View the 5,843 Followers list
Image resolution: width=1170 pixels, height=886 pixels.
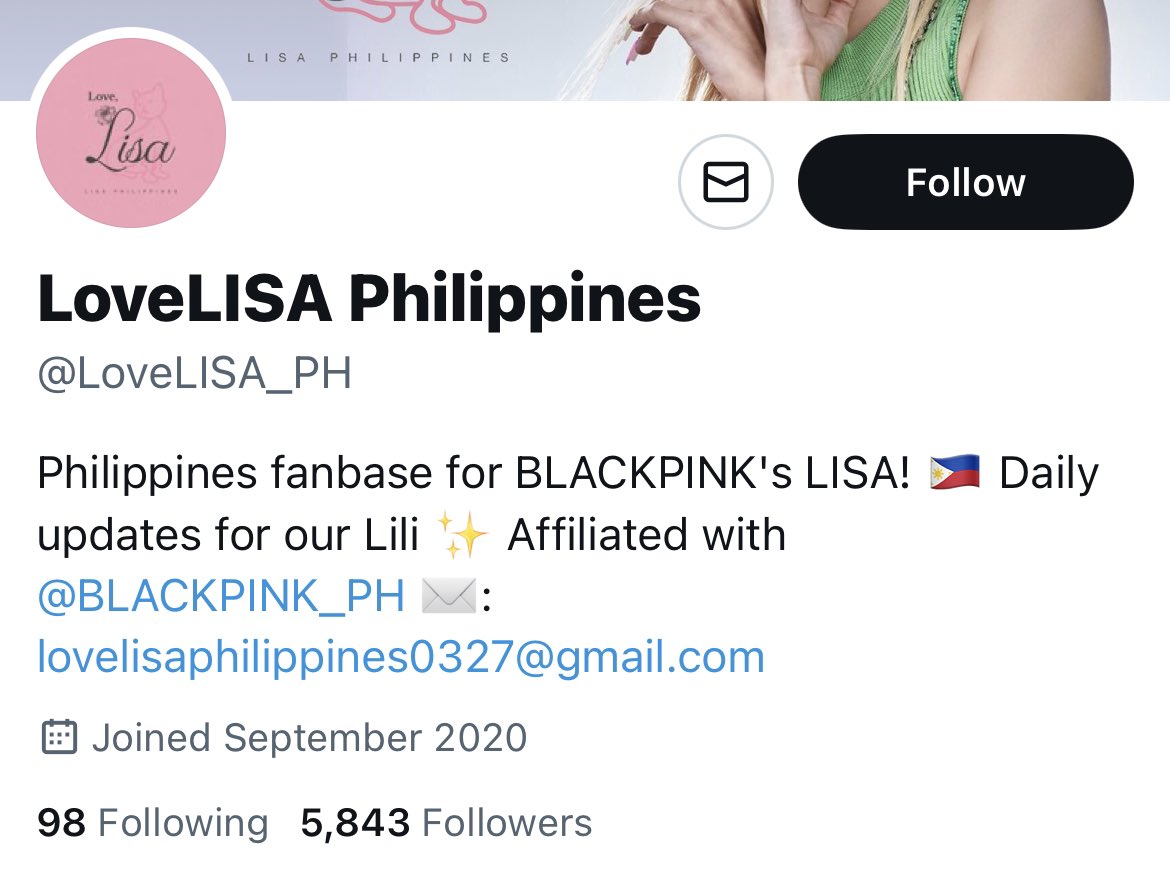[446, 823]
